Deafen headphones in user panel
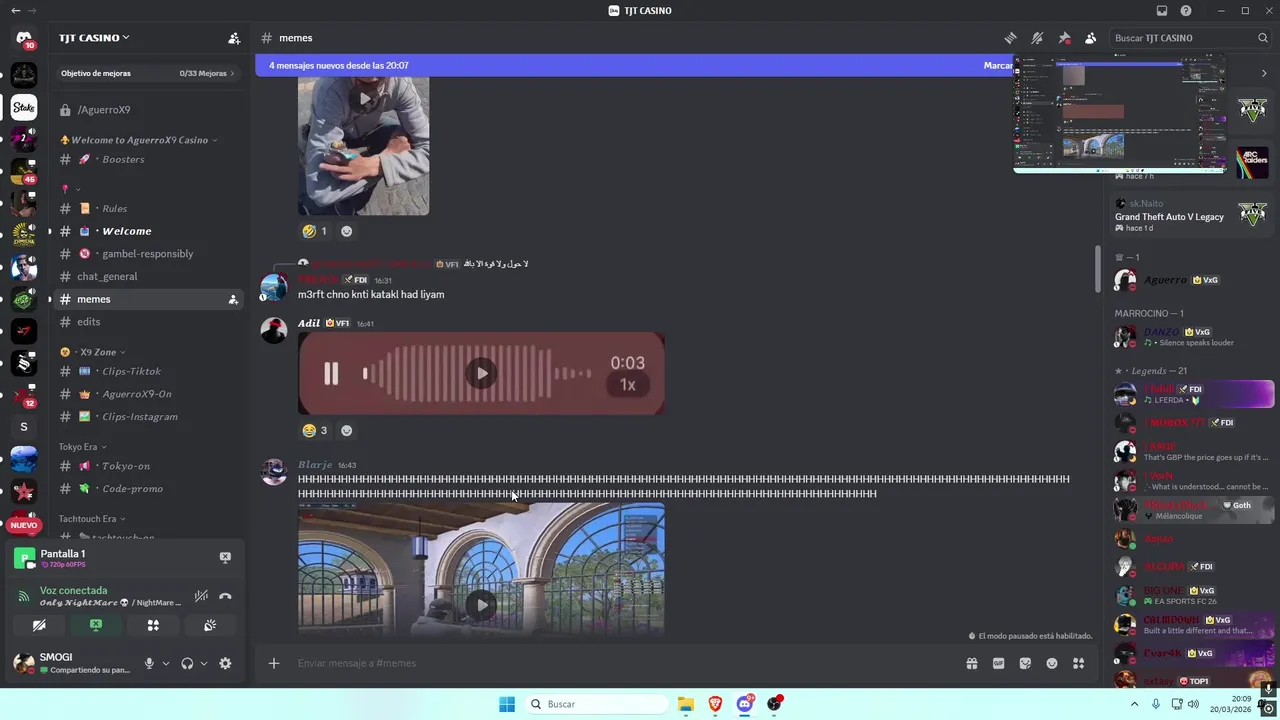 187,663
